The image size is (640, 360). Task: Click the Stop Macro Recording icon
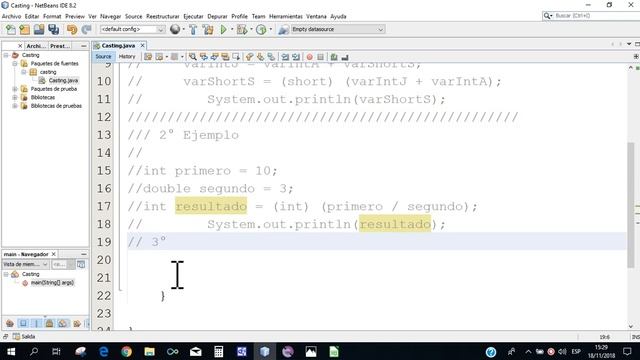click(320, 57)
